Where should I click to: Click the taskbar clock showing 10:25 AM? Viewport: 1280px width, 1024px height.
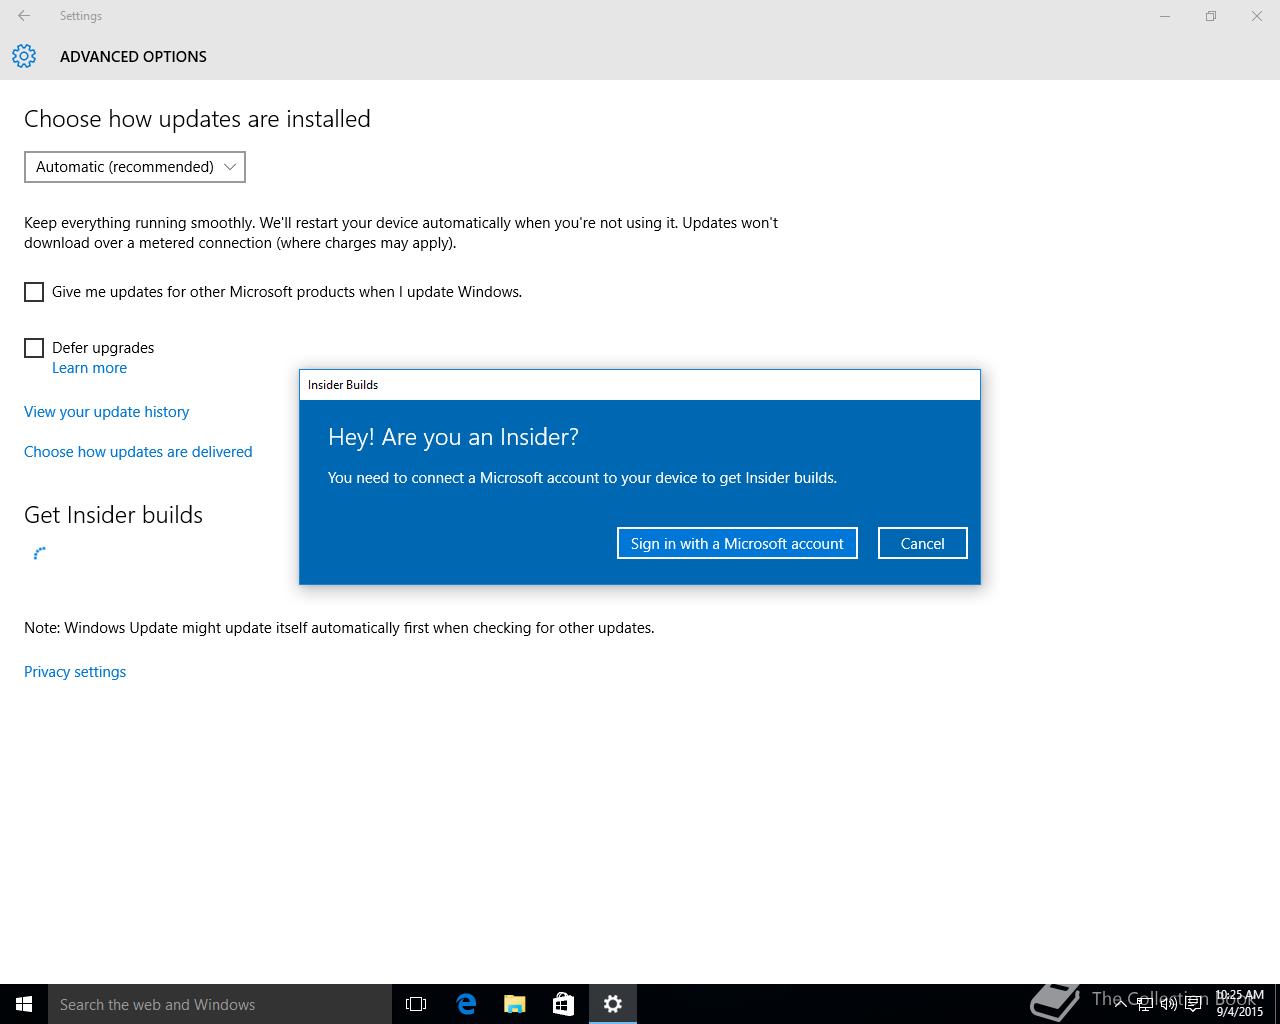click(x=1239, y=1004)
